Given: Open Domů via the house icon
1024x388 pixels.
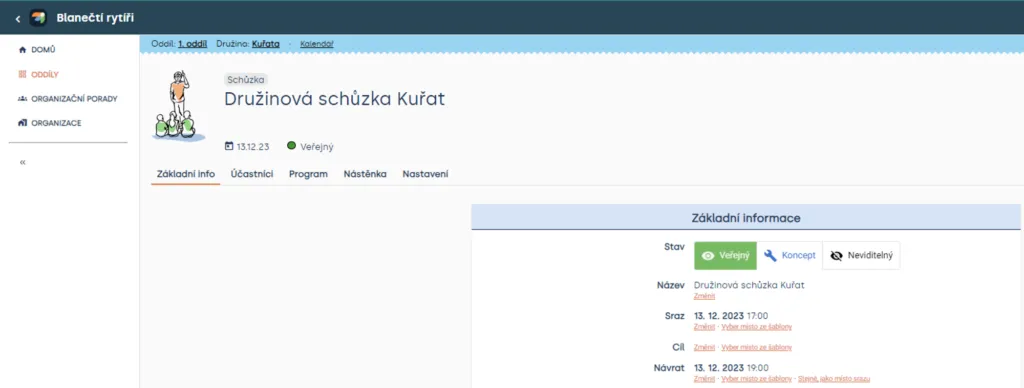Looking at the screenshot, I should (x=23, y=50).
